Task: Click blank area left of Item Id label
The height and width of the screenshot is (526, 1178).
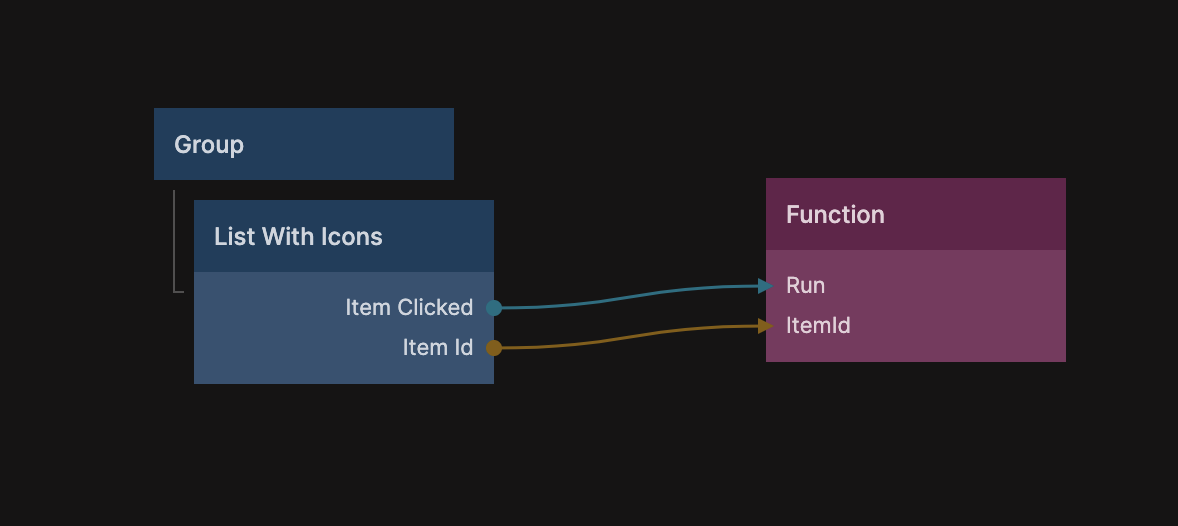Action: click(x=280, y=348)
